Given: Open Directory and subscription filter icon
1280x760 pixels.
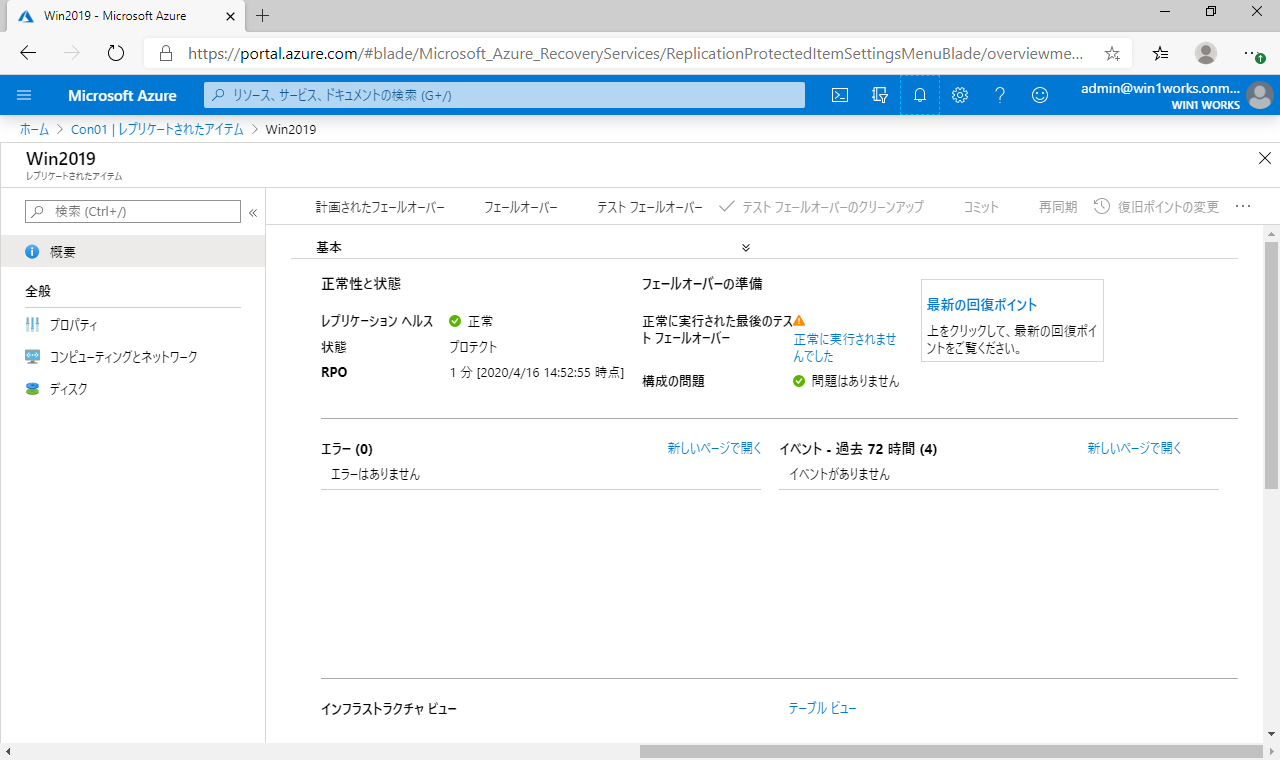Looking at the screenshot, I should (x=880, y=95).
